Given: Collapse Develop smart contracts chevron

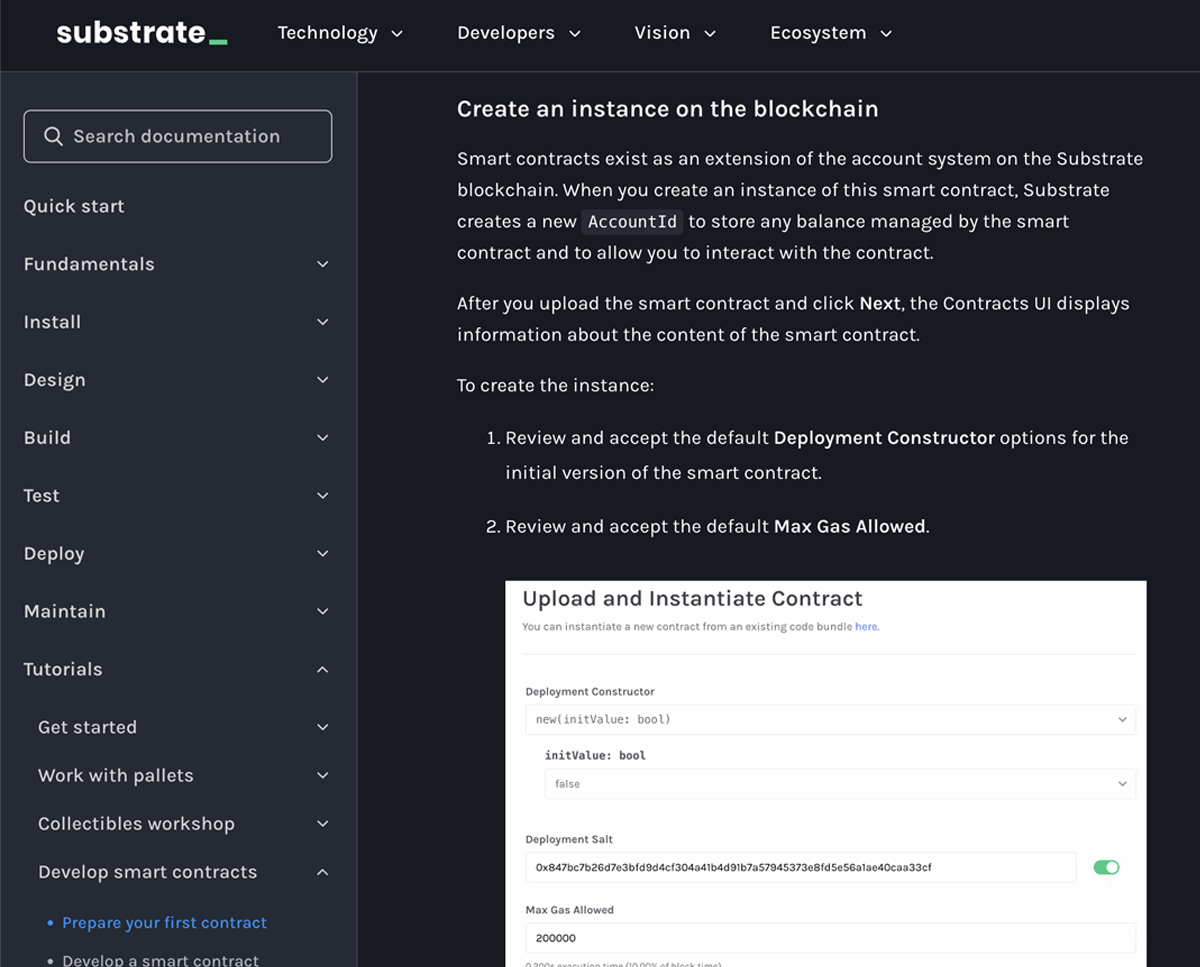Looking at the screenshot, I should [322, 872].
